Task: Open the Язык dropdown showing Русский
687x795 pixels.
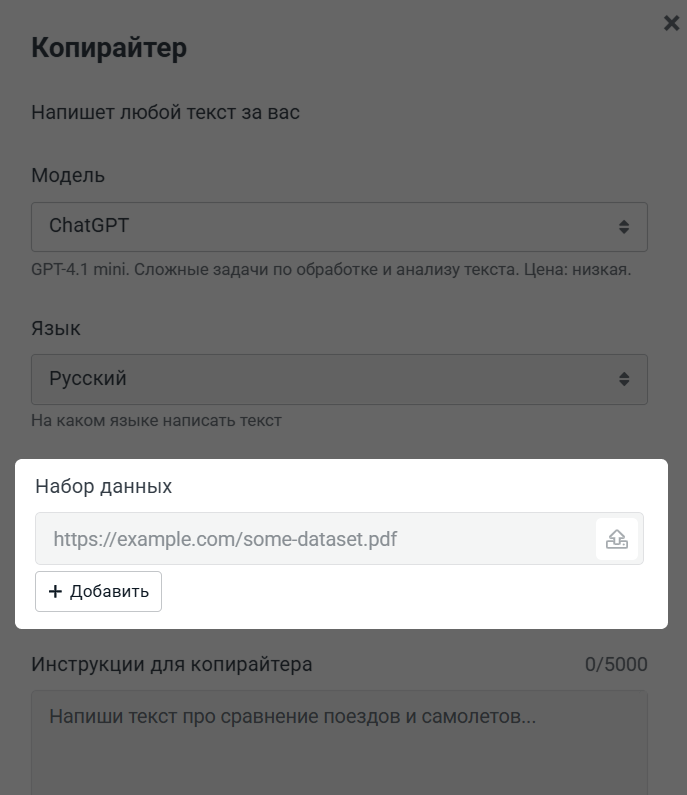Action: pos(339,380)
